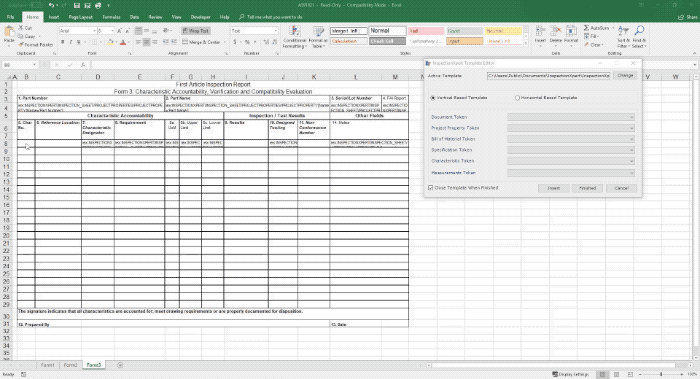The height and width of the screenshot is (379, 700).
Task: Click the zoom slider in status bar
Action: [661, 374]
